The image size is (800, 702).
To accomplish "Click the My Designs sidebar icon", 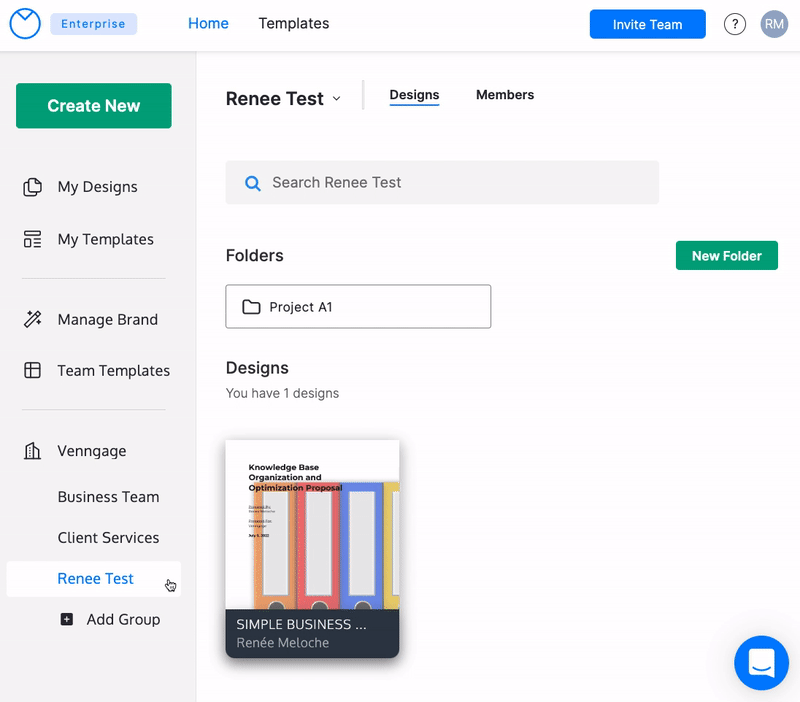I will pos(33,187).
